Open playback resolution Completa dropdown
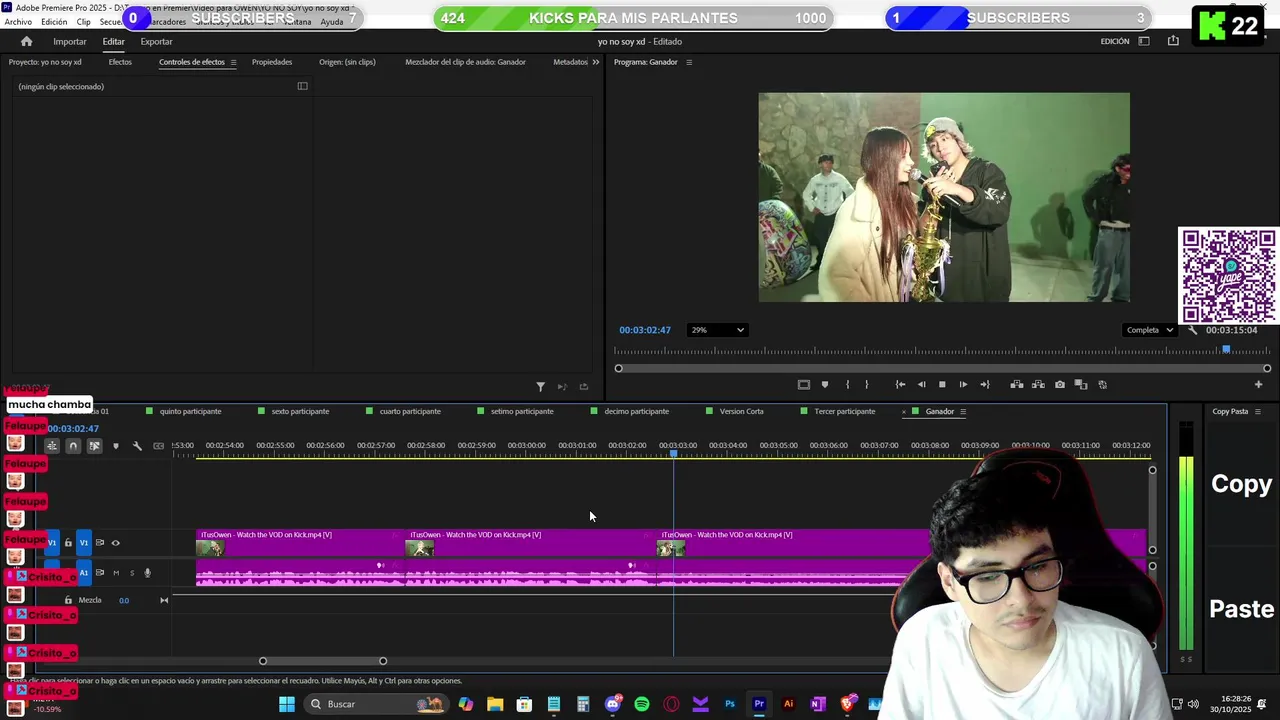Screen dimensions: 1280x720 point(1149,330)
